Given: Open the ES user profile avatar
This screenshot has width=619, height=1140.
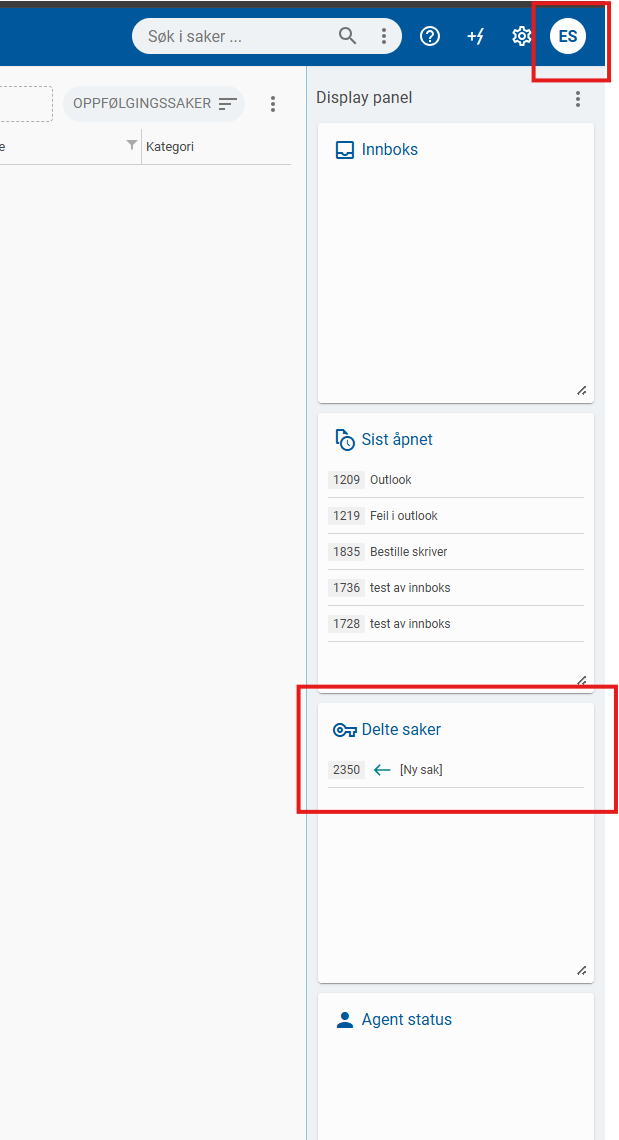Looking at the screenshot, I should [568, 37].
